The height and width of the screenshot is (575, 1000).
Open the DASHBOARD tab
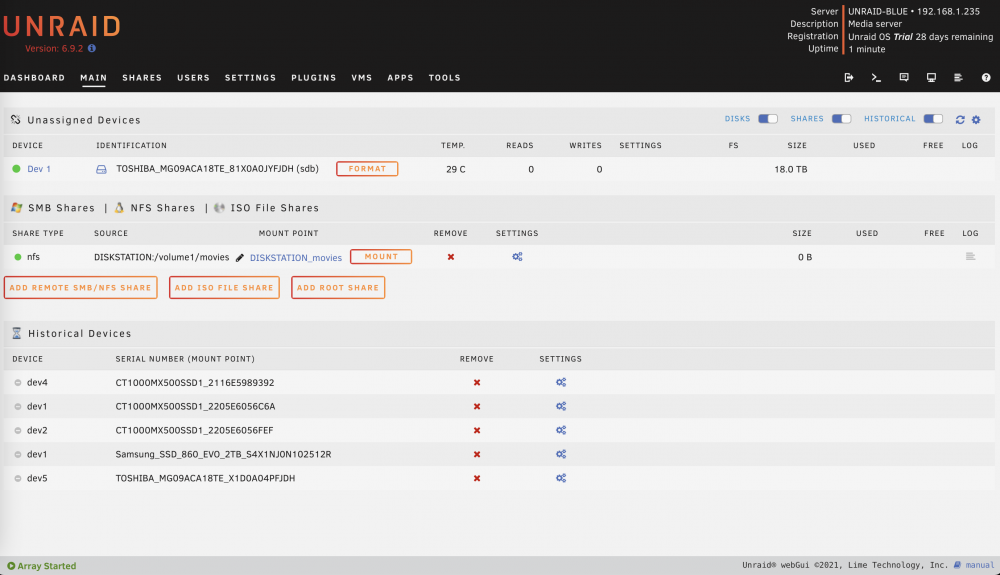[34, 78]
